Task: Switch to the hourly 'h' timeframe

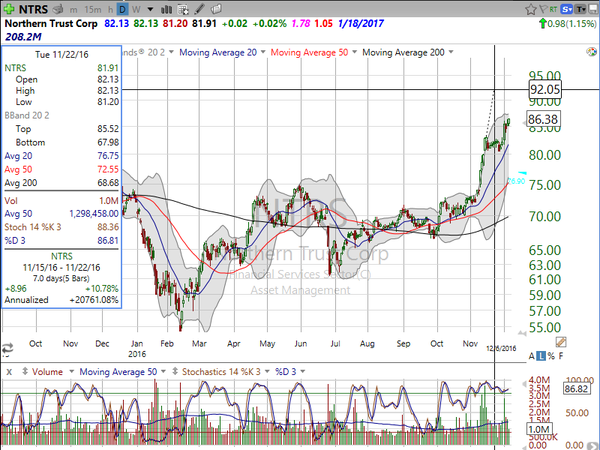Action: (x=110, y=9)
